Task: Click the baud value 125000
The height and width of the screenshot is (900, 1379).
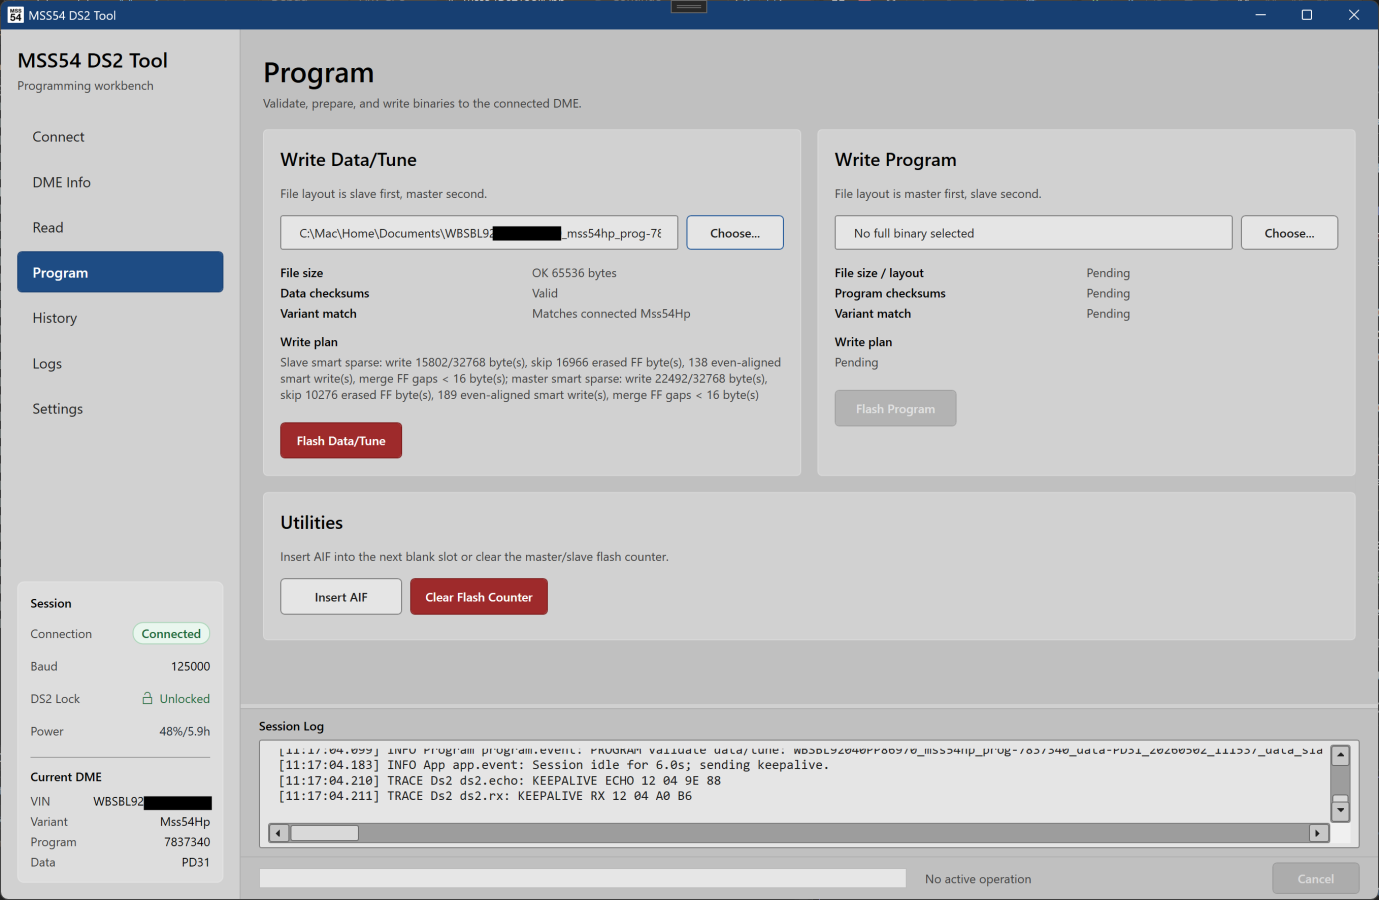Action: [190, 666]
